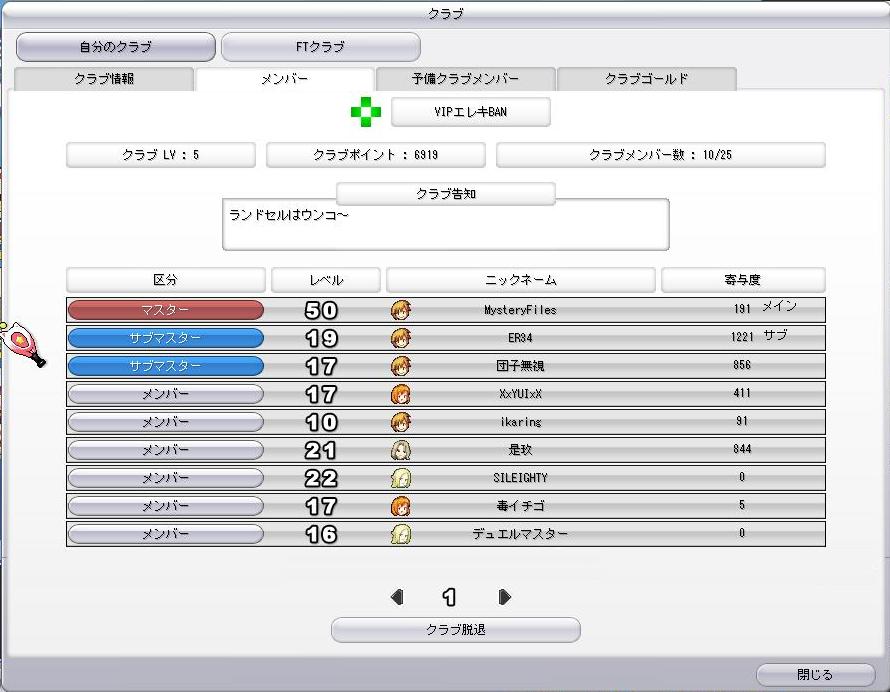
Task: Open the クラブゴールド tab
Action: 646,80
